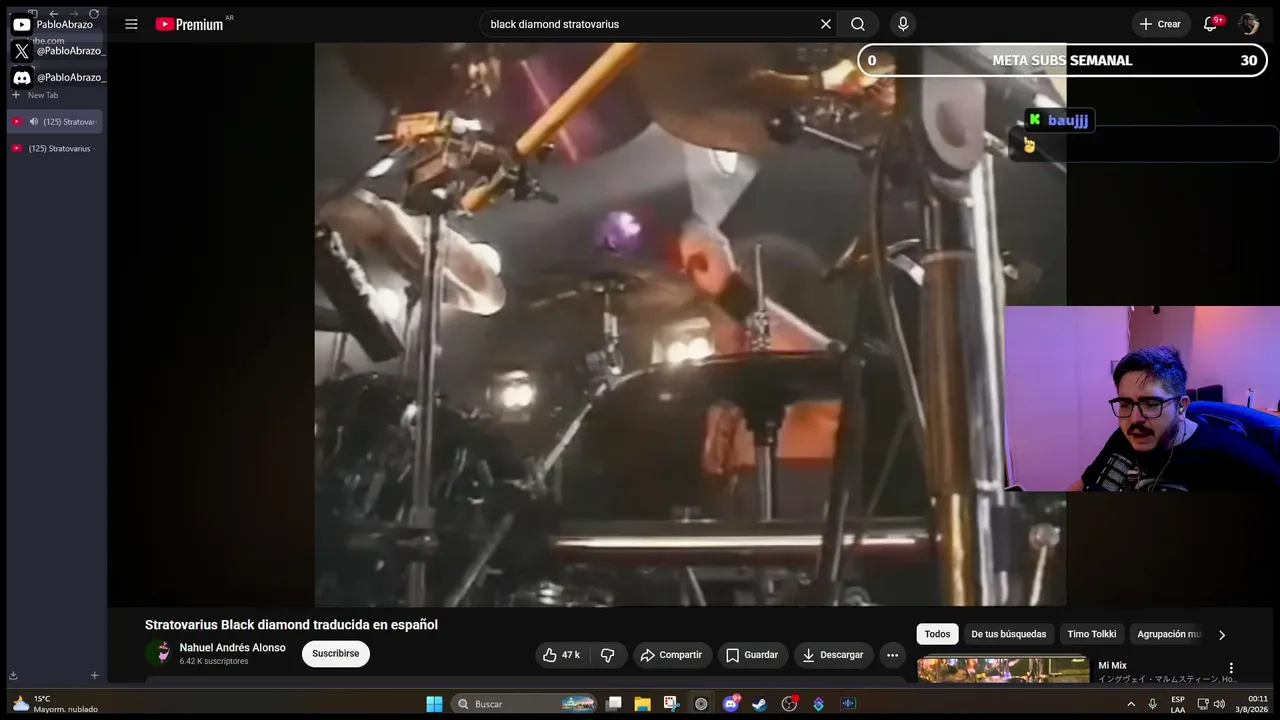Click the PabloAbrazo YouTube overlay label
The width and height of the screenshot is (1280, 720).
64,24
